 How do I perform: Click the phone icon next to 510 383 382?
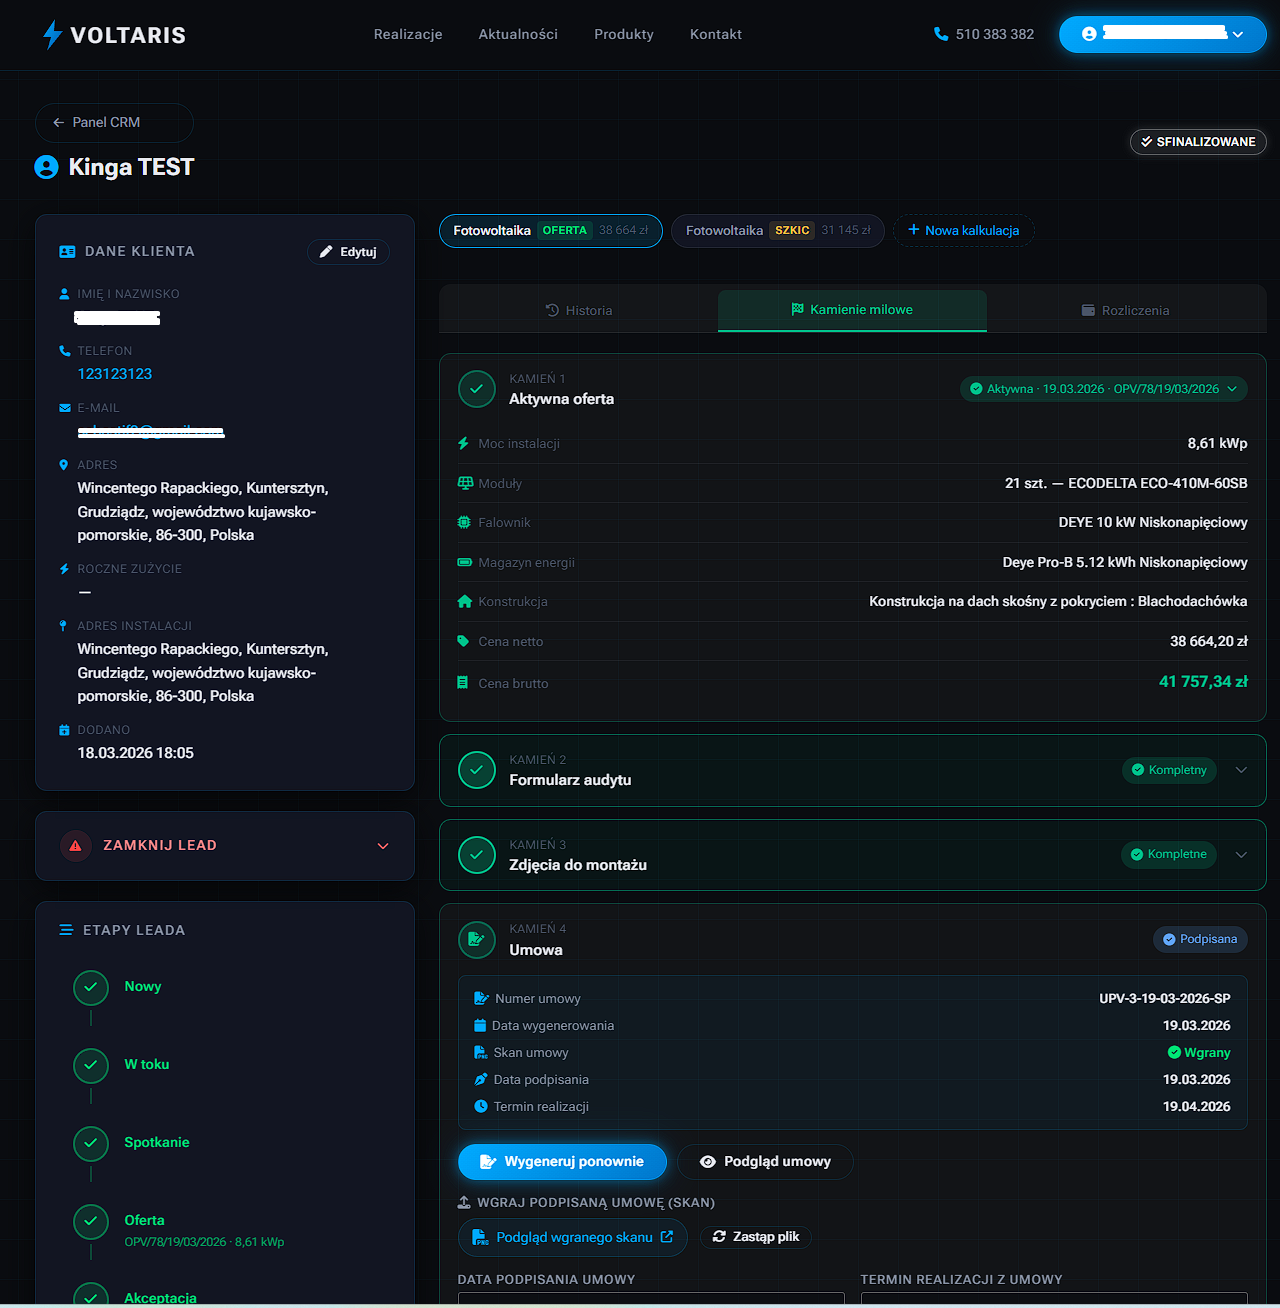tap(941, 34)
